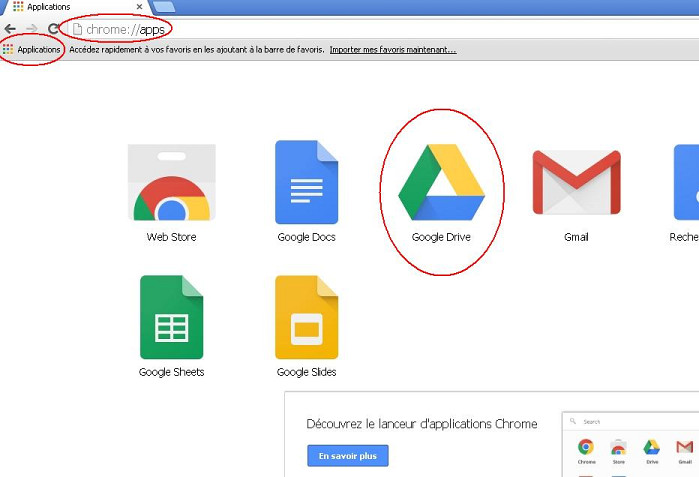Click the browser back arrow

(x=10, y=29)
